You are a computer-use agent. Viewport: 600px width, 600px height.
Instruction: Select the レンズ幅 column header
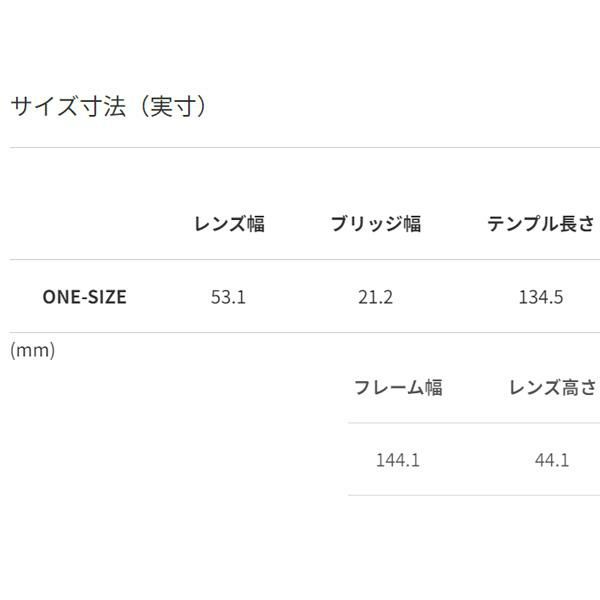229,223
